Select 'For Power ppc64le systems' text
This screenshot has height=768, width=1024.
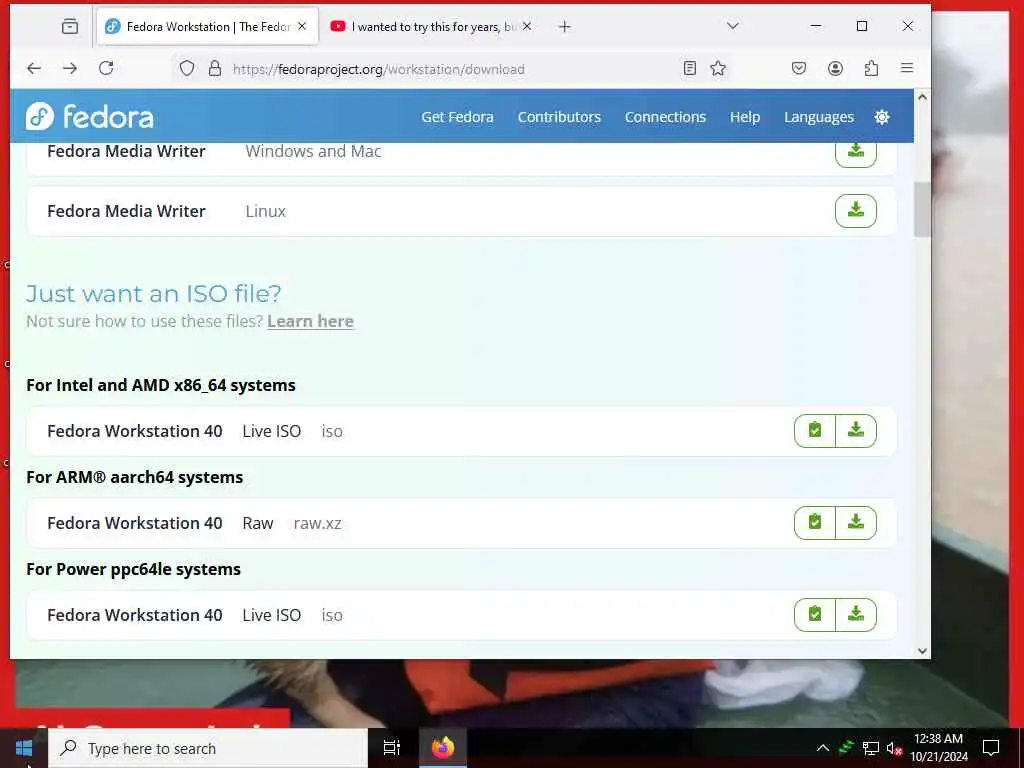(133, 569)
